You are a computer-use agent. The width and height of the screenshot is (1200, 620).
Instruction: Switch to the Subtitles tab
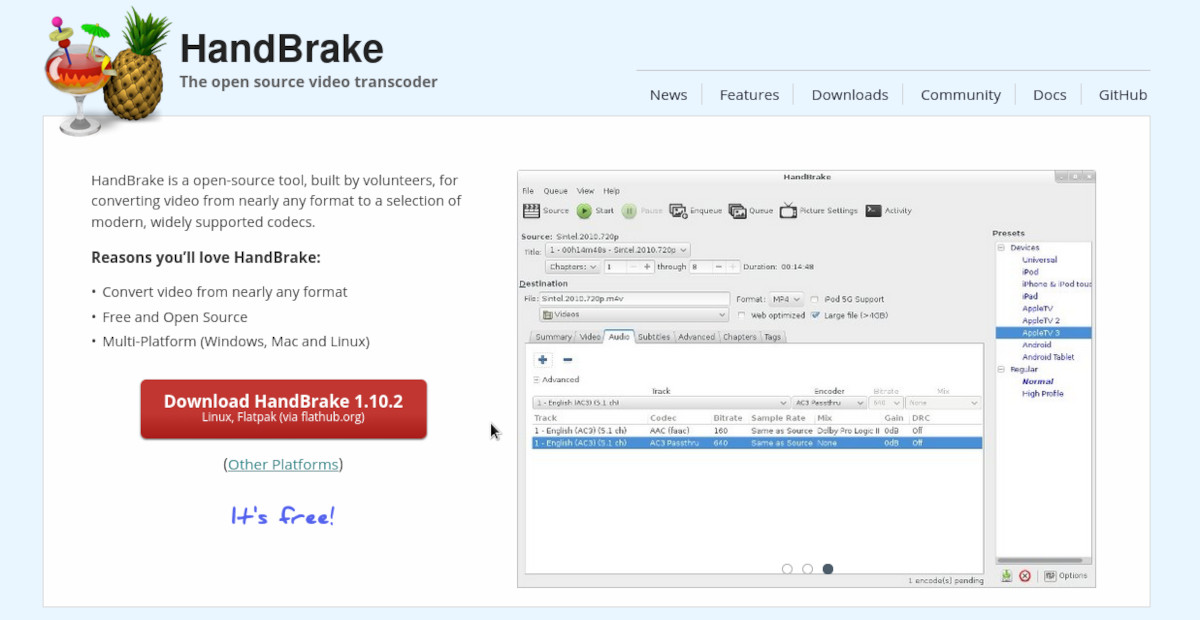coord(654,337)
